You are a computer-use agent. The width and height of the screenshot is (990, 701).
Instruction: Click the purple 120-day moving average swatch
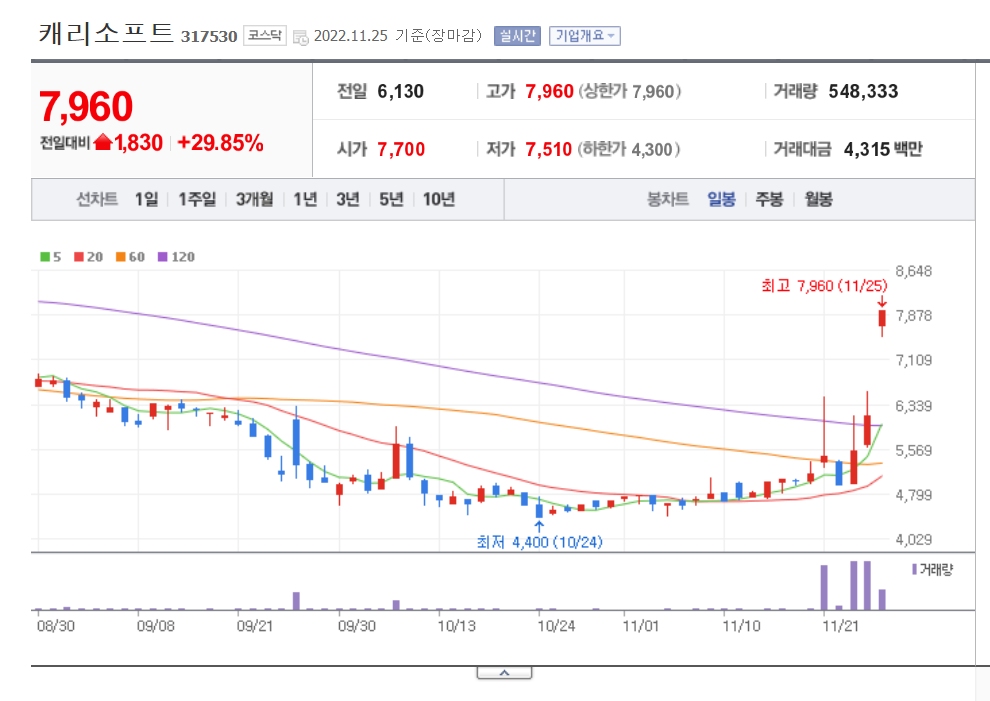[162, 256]
